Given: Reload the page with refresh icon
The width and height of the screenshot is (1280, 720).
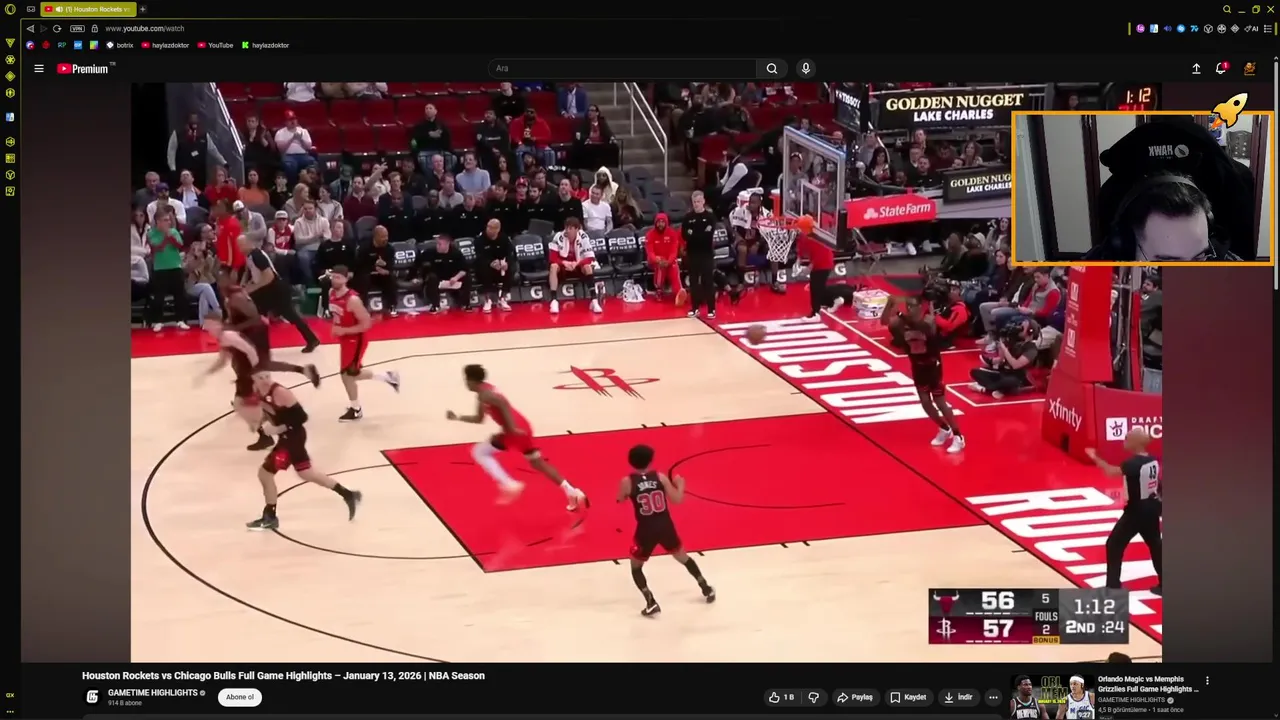Looking at the screenshot, I should pyautogui.click(x=57, y=28).
